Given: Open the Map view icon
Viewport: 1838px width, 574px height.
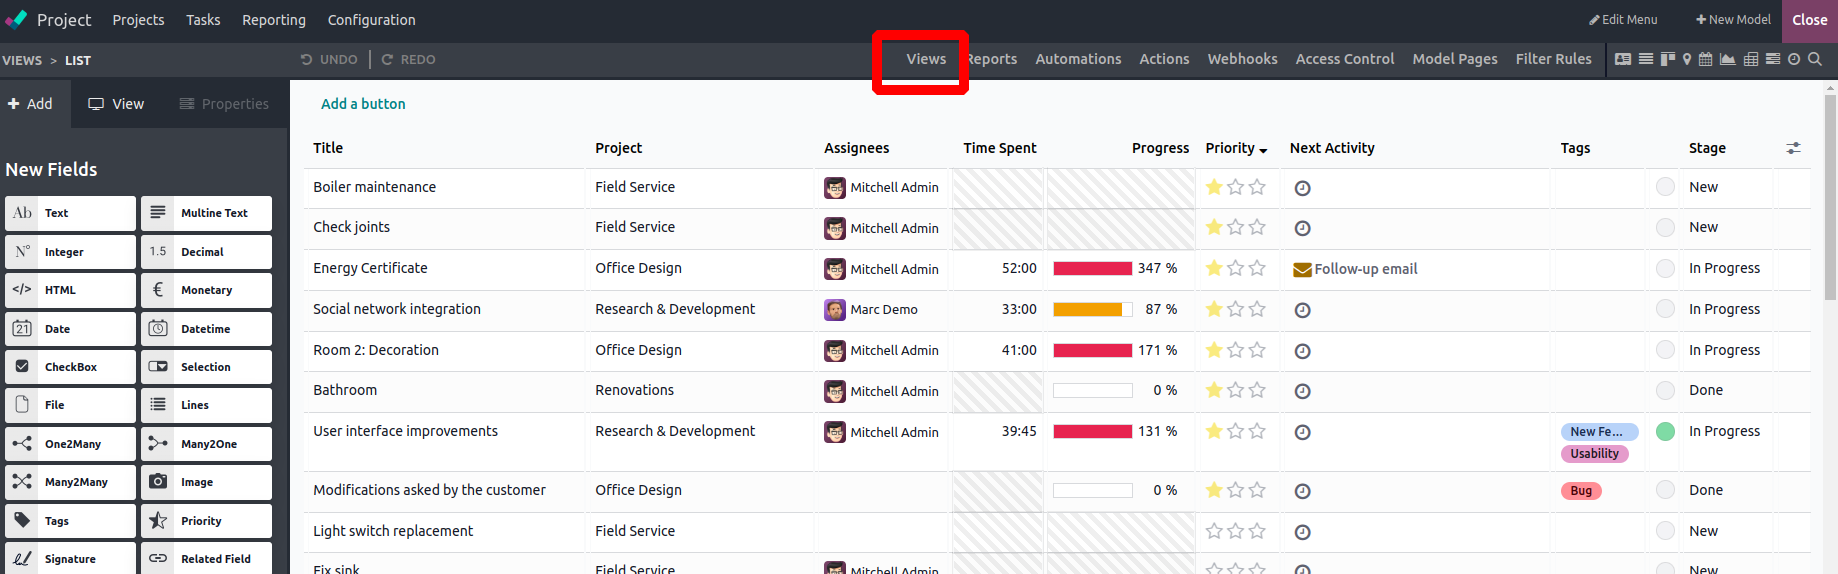Looking at the screenshot, I should pos(1687,59).
